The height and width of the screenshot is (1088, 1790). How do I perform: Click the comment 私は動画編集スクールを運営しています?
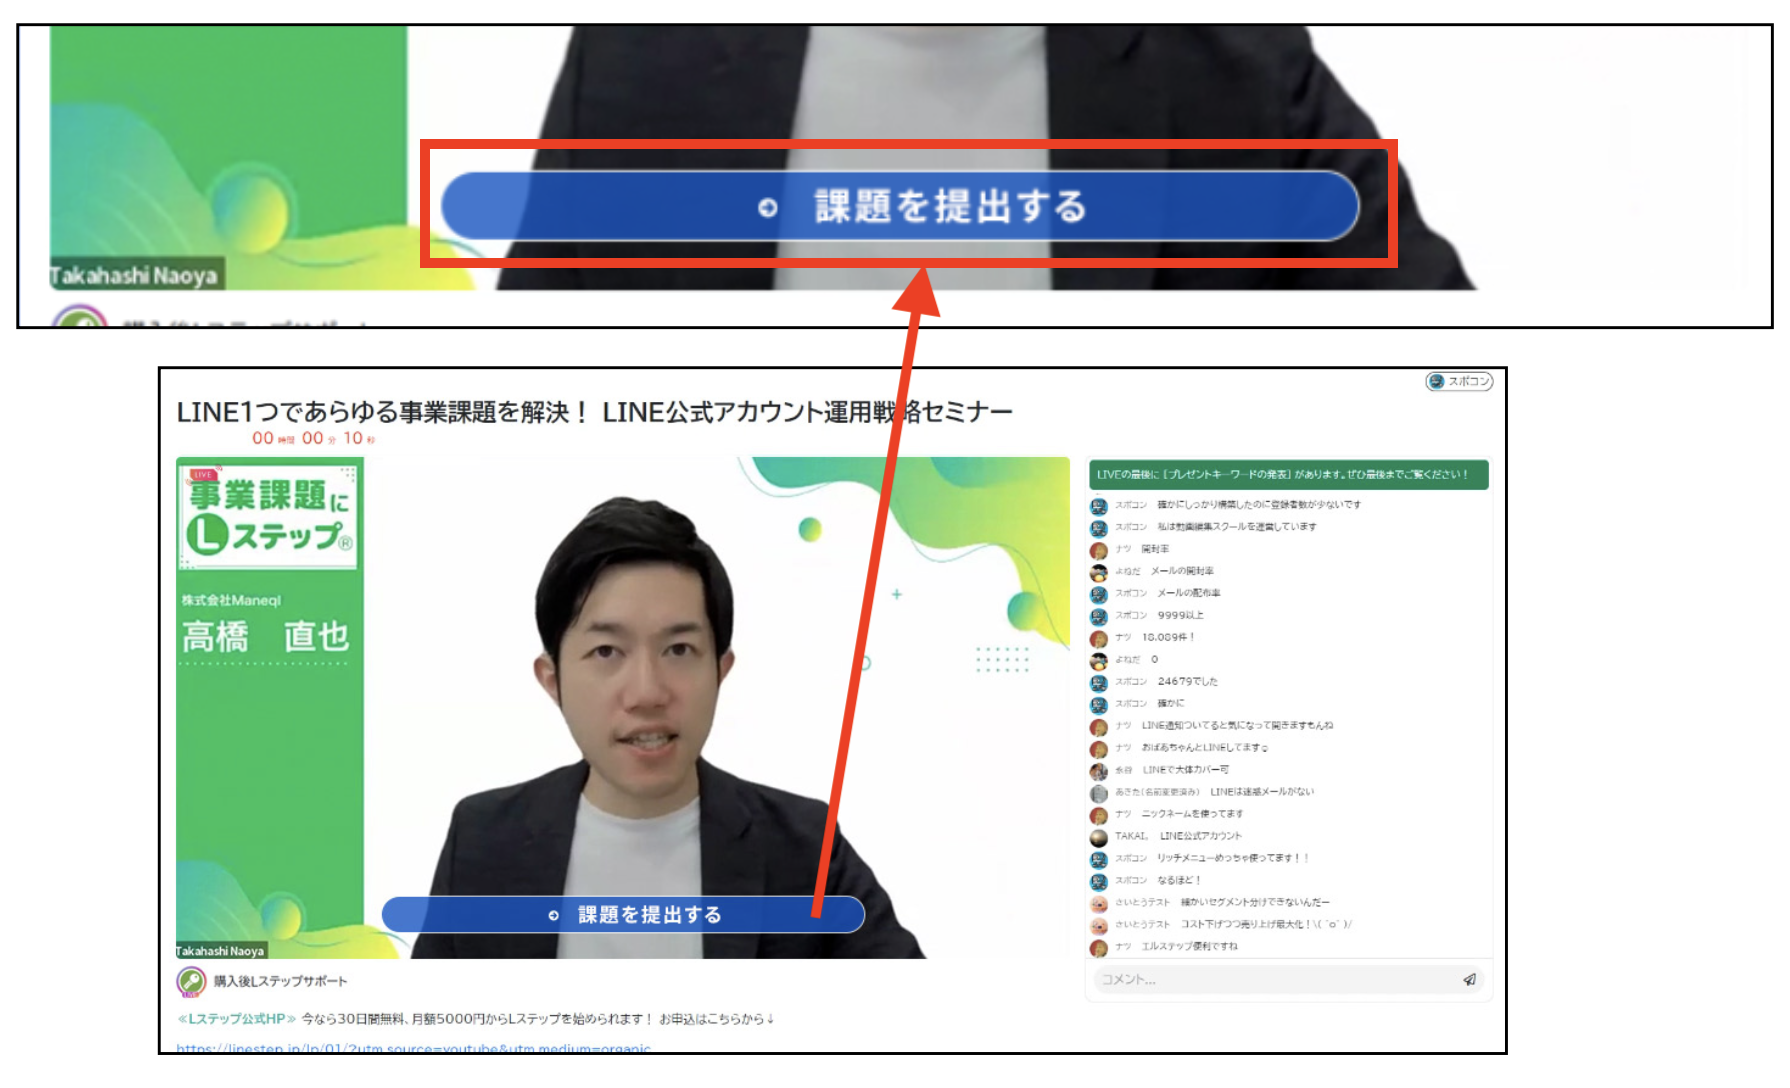click(1236, 527)
